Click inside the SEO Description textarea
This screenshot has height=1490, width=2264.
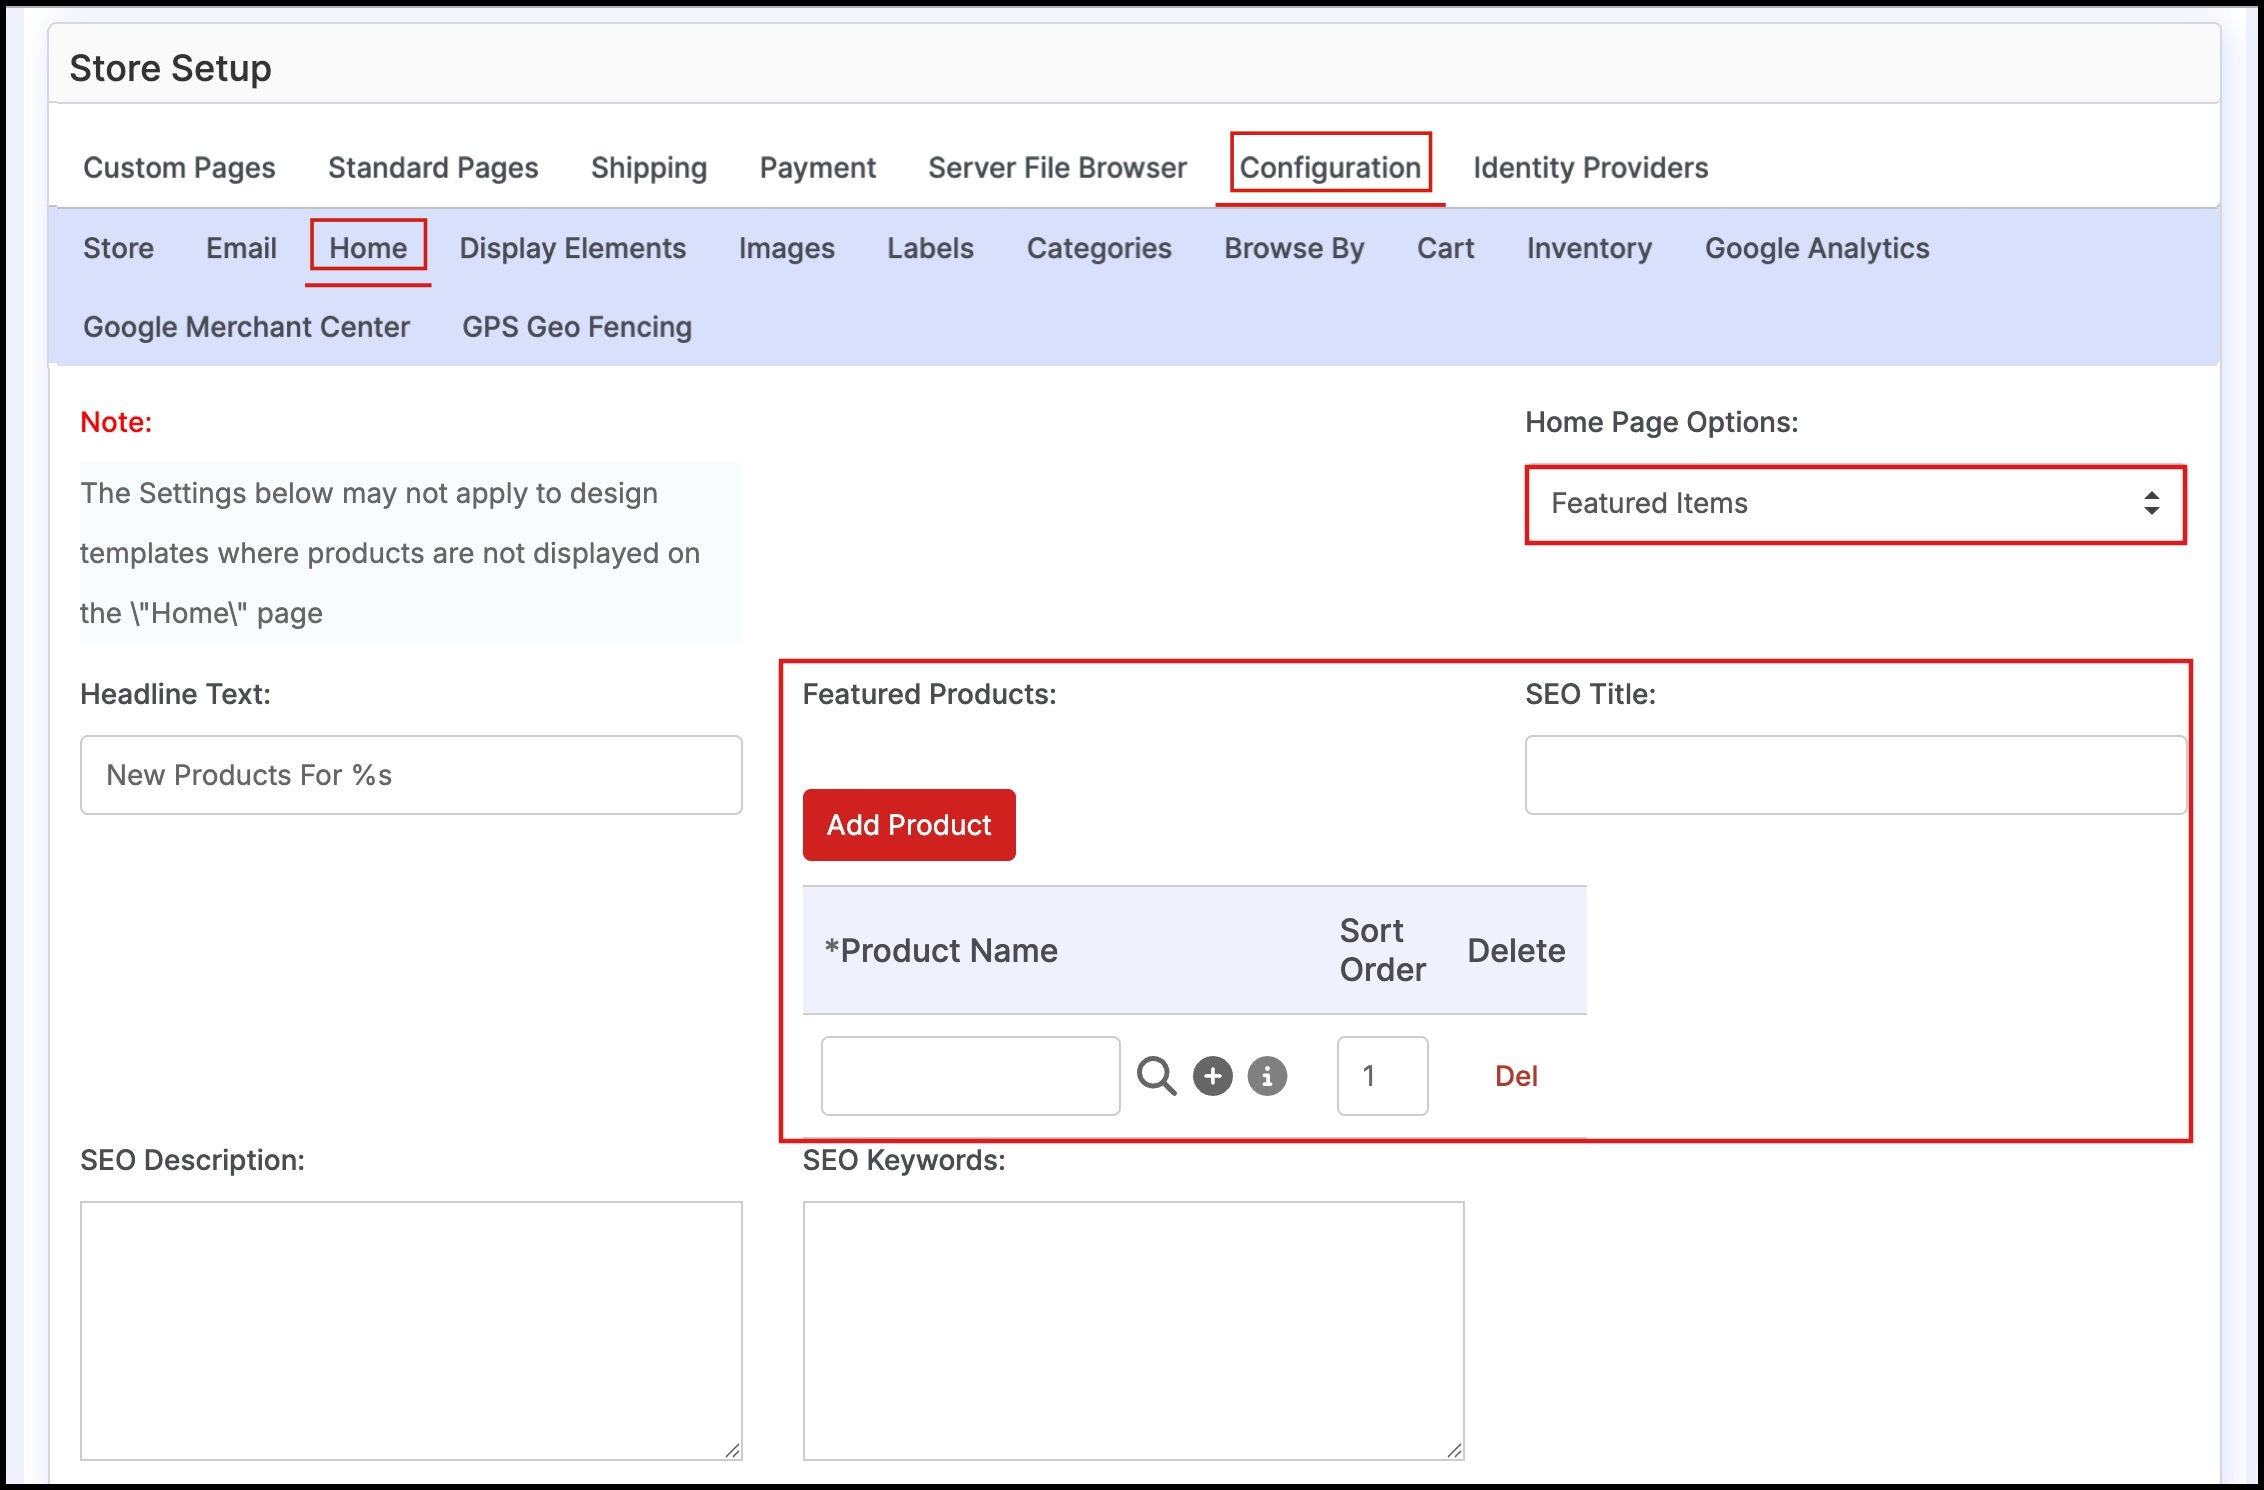(411, 1330)
